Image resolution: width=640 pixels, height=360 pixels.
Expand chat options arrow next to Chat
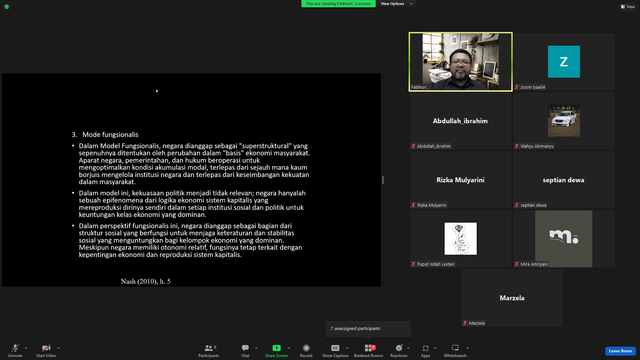coord(256,348)
